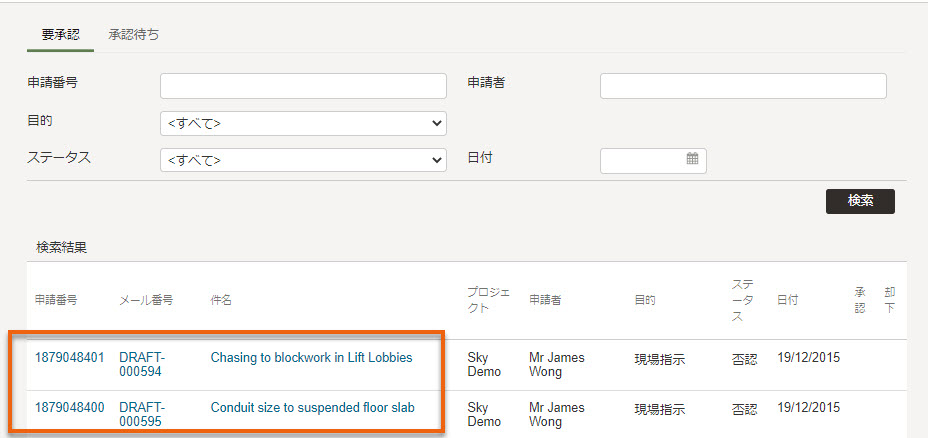Sort by メール番号 column header
This screenshot has height=438, width=928.
(x=146, y=300)
